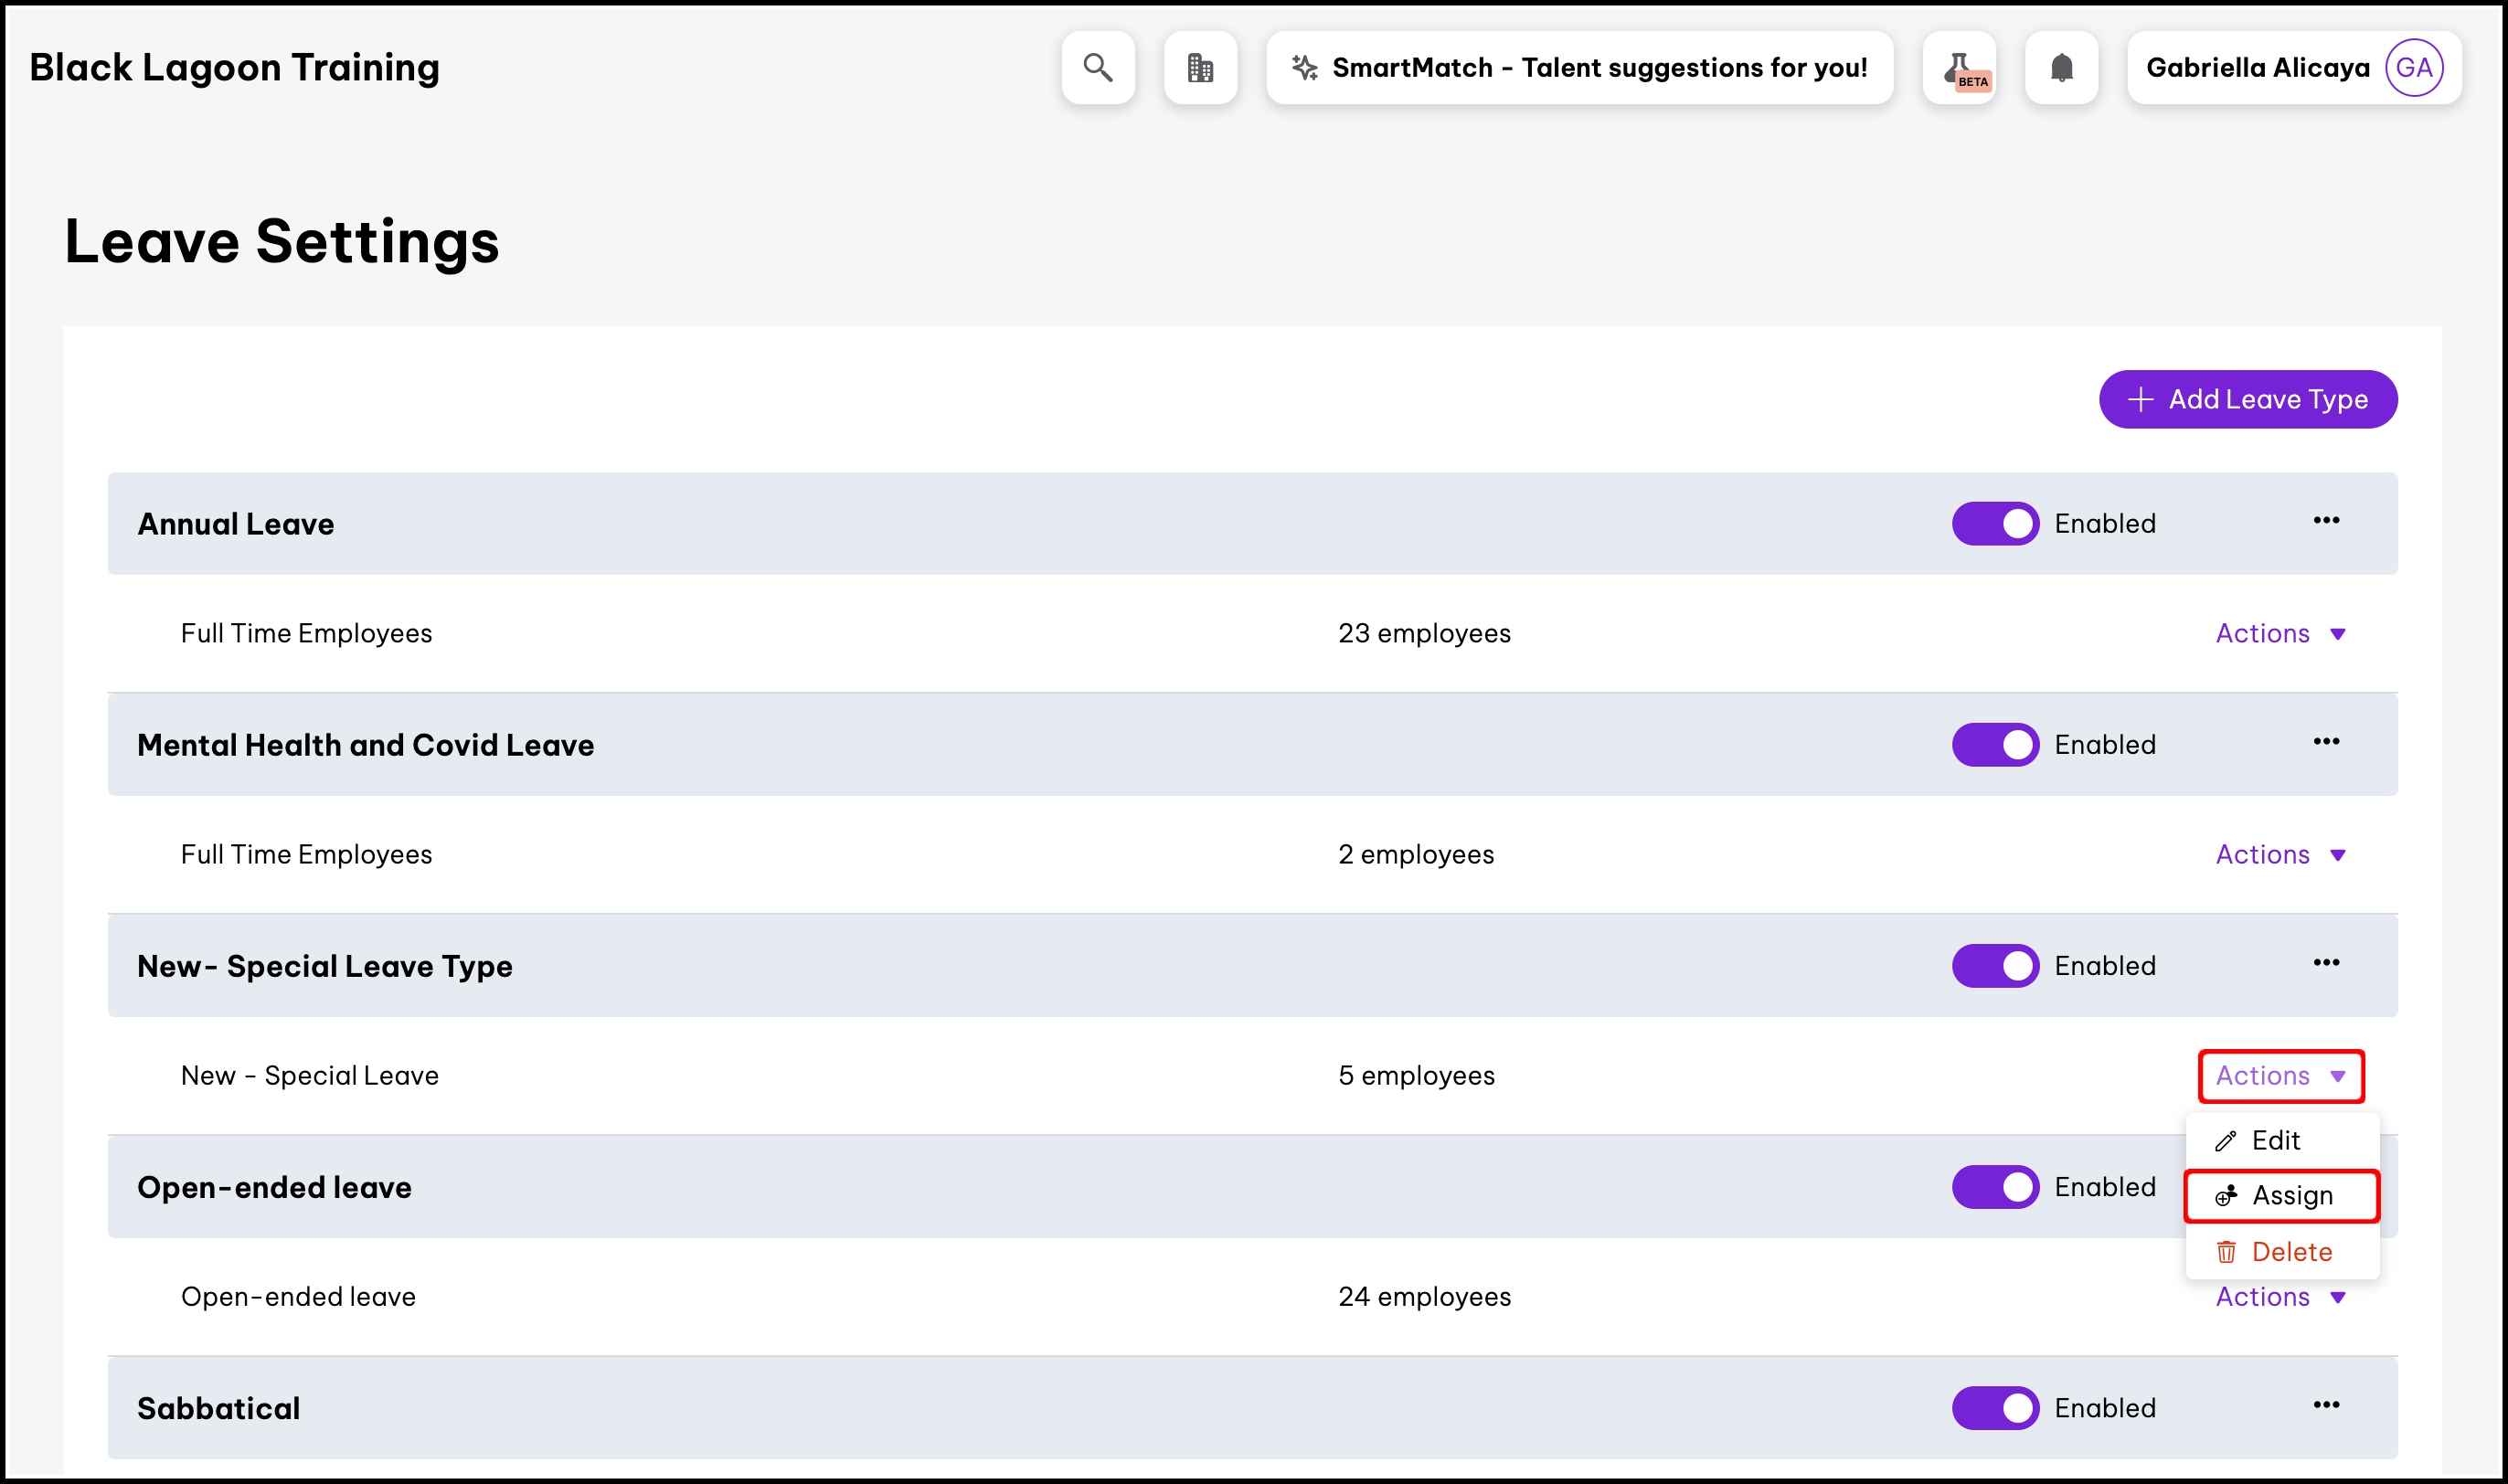The image size is (2508, 1484).
Task: Switch off the Open-ended leave toggle
Action: point(1995,1187)
